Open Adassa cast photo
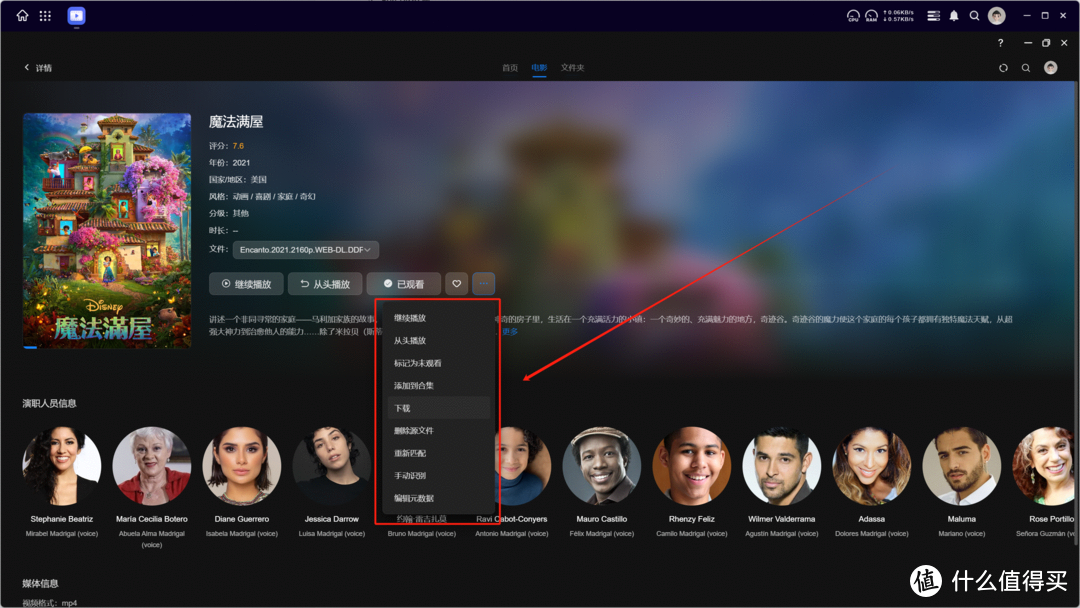 tap(872, 466)
